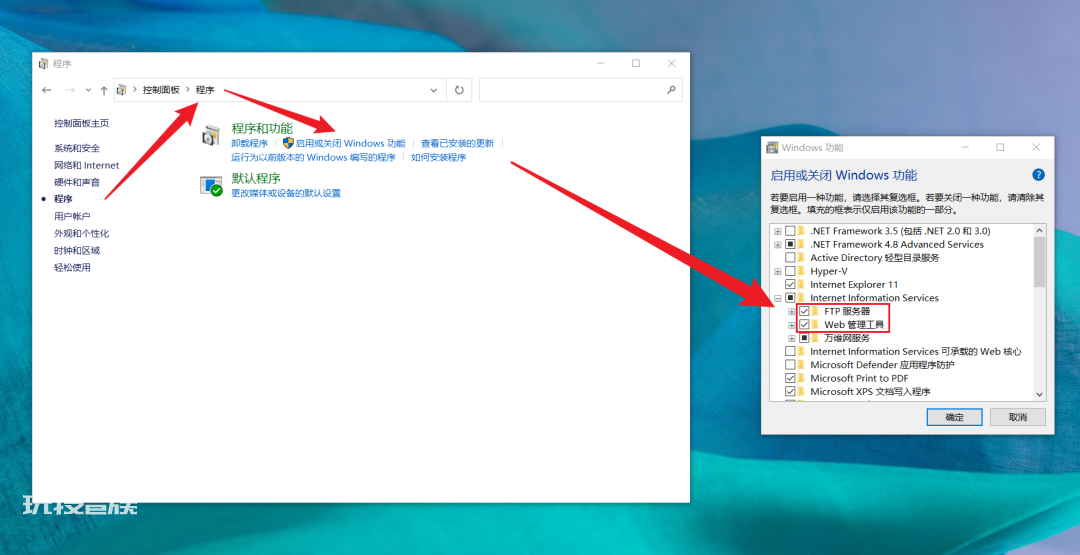Open the 默认程序 heading link
Image resolution: width=1080 pixels, height=555 pixels.
click(256, 178)
